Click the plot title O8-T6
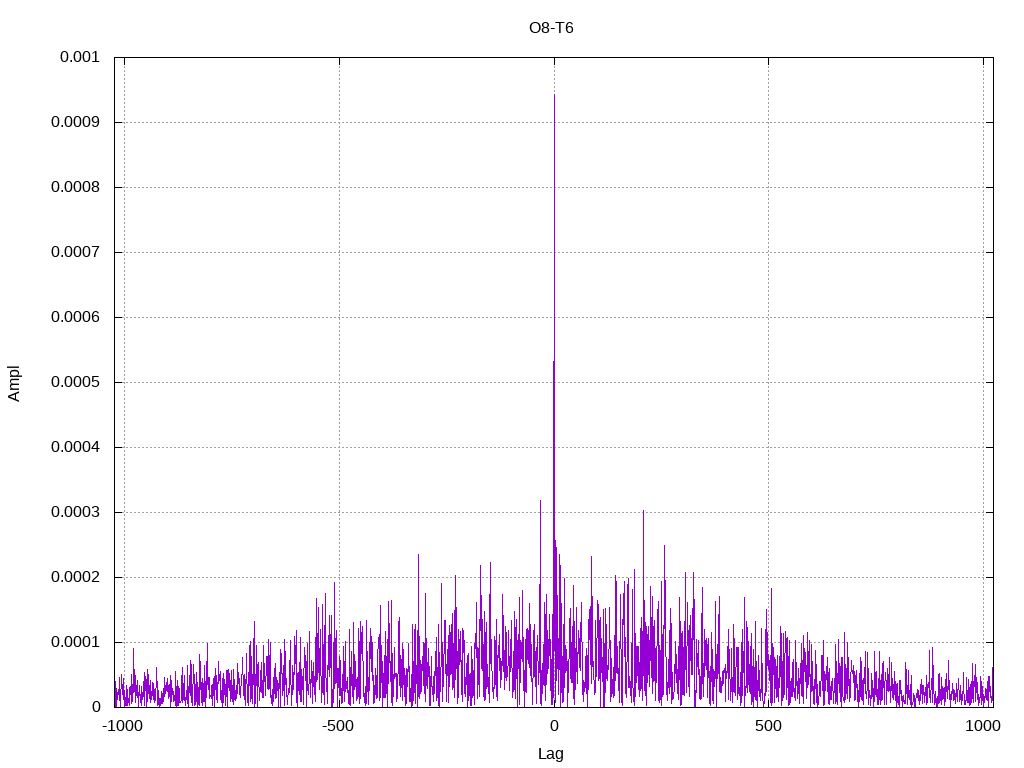1024x768 pixels. point(551,27)
